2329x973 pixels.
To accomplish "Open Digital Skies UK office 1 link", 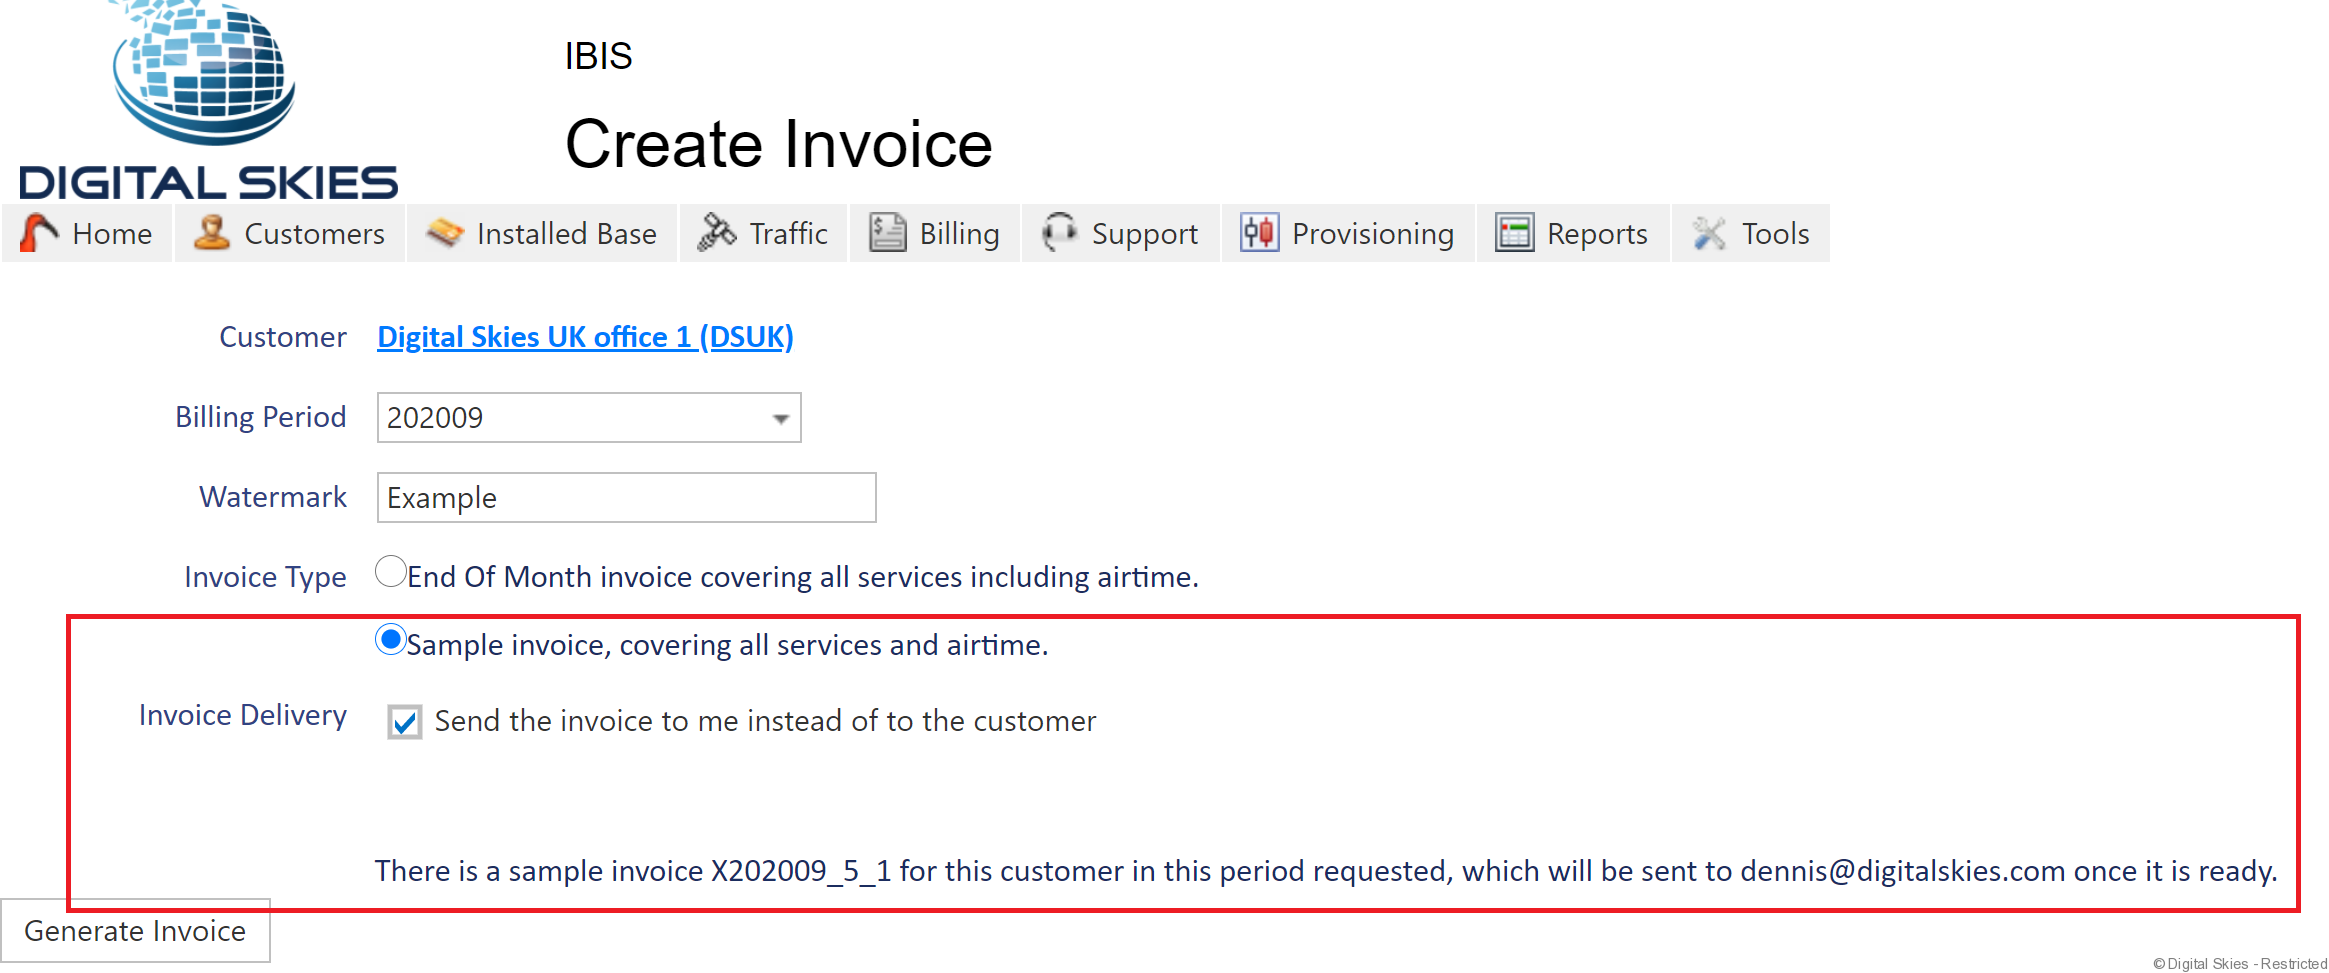I will click(585, 337).
